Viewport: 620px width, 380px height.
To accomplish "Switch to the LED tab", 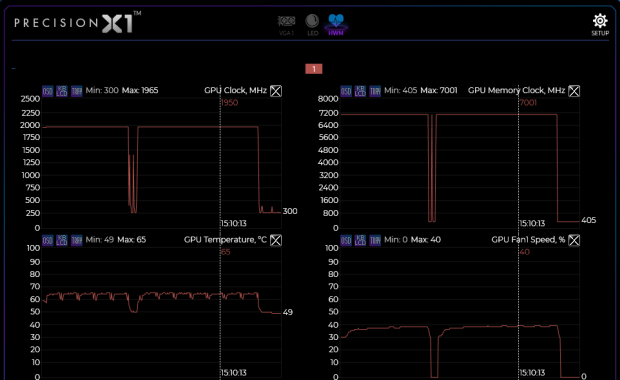I will tap(312, 25).
